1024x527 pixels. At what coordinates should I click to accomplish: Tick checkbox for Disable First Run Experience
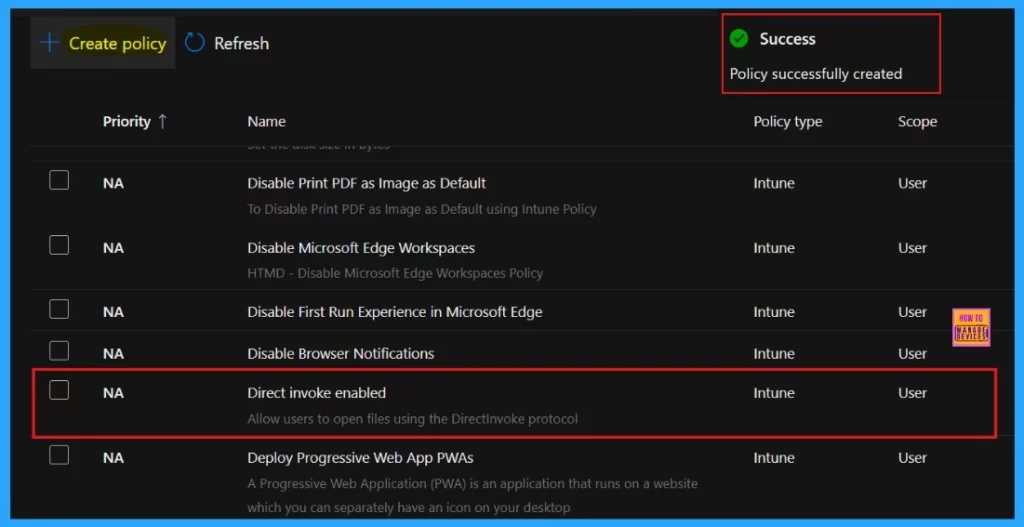pyautogui.click(x=59, y=309)
